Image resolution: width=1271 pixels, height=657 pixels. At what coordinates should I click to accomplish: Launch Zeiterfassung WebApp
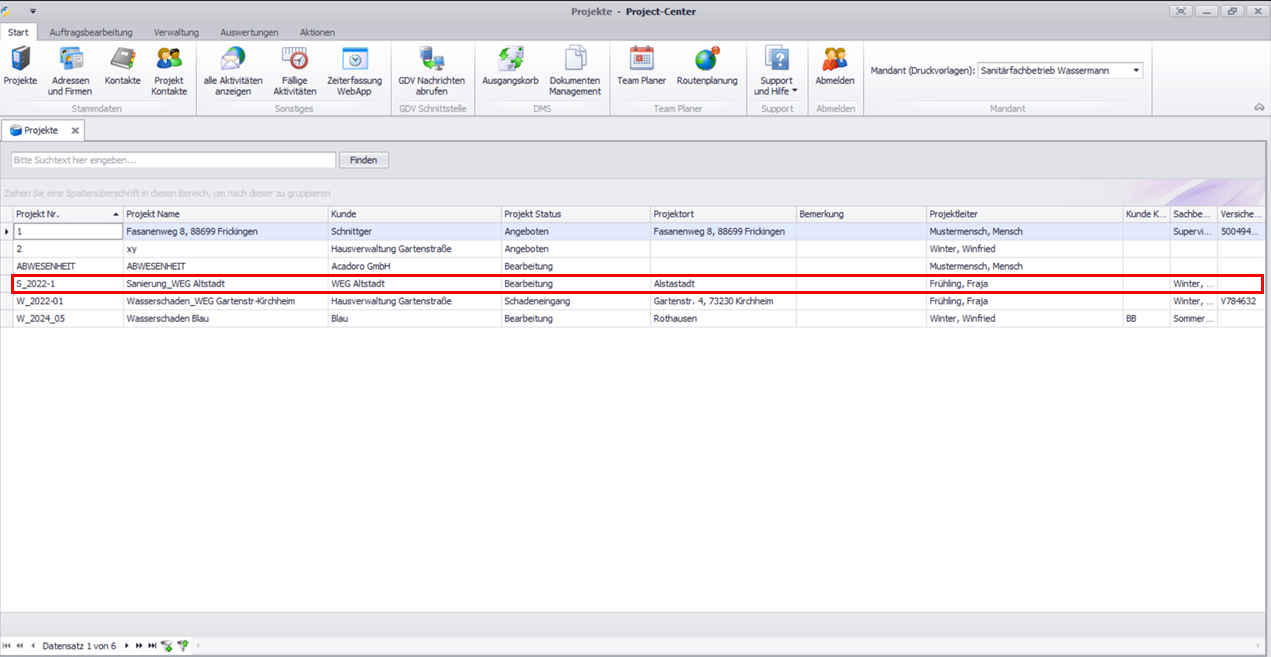click(354, 70)
